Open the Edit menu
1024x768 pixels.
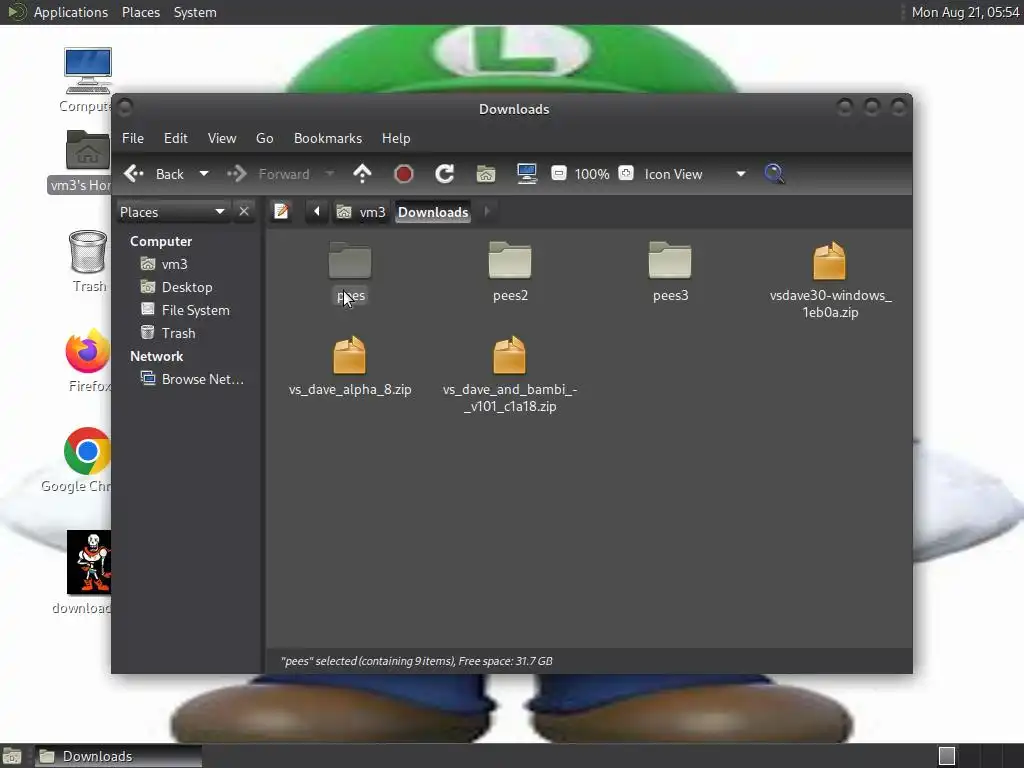click(176, 138)
